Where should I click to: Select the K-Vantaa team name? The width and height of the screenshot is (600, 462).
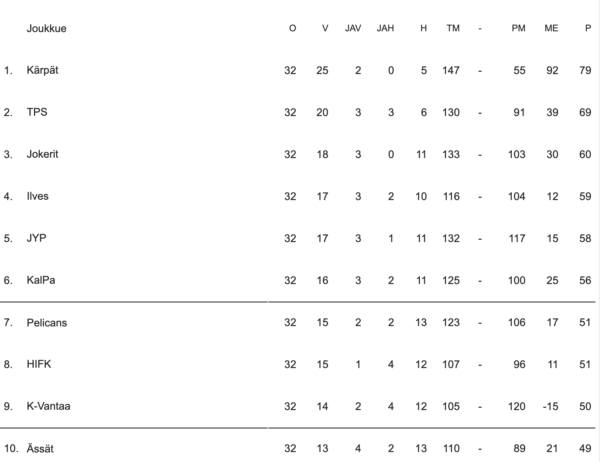pos(48,407)
